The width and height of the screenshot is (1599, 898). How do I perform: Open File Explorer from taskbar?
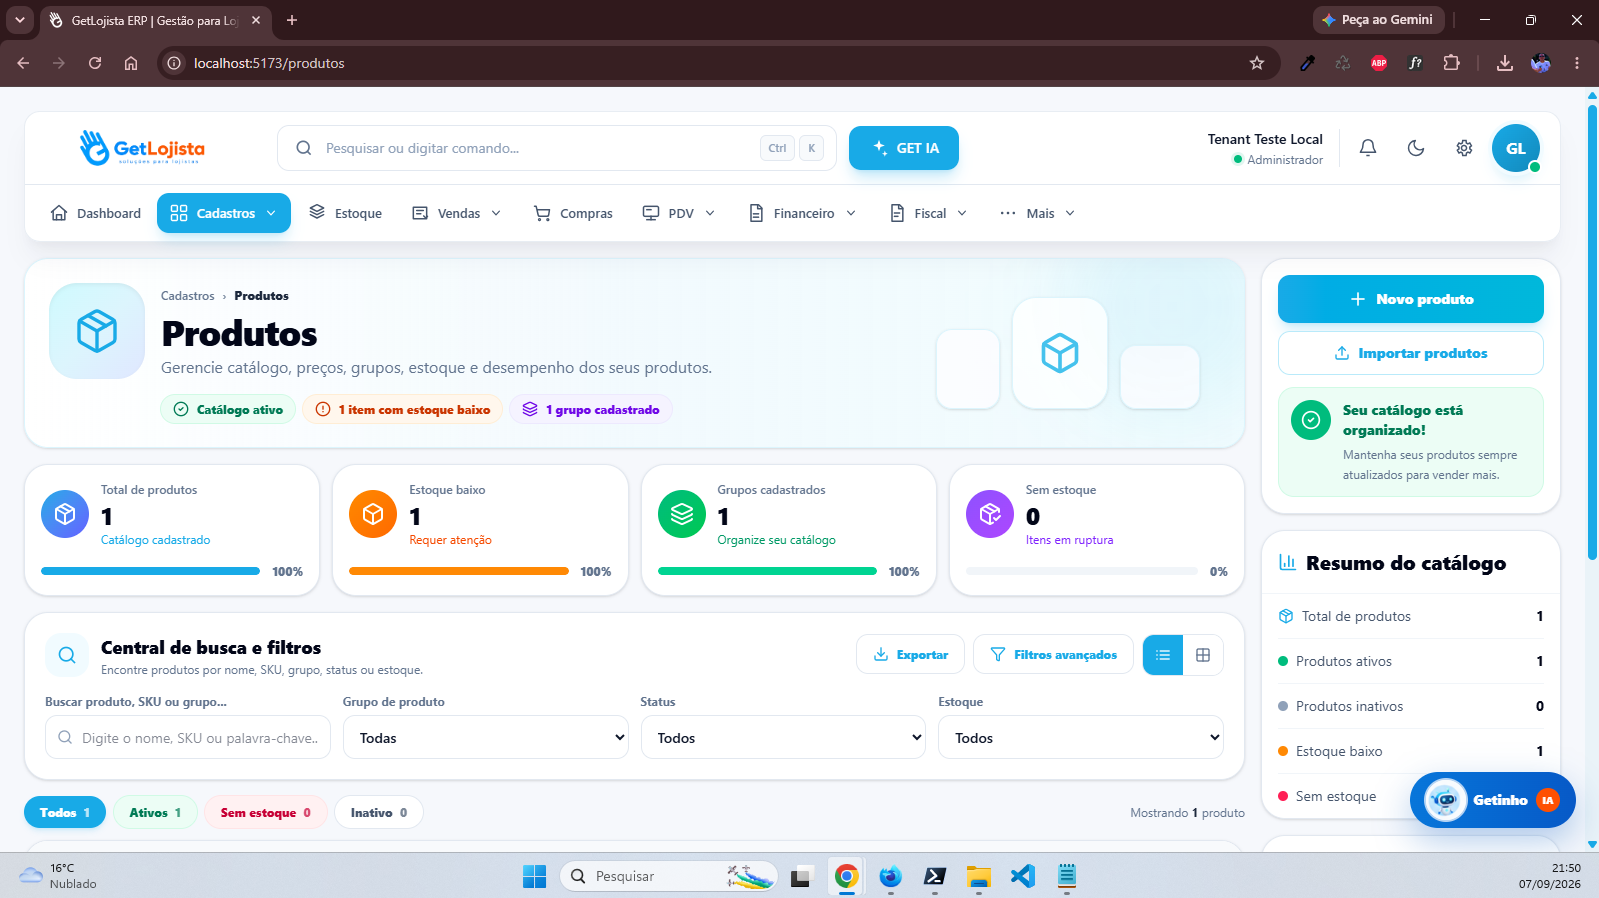tap(978, 876)
